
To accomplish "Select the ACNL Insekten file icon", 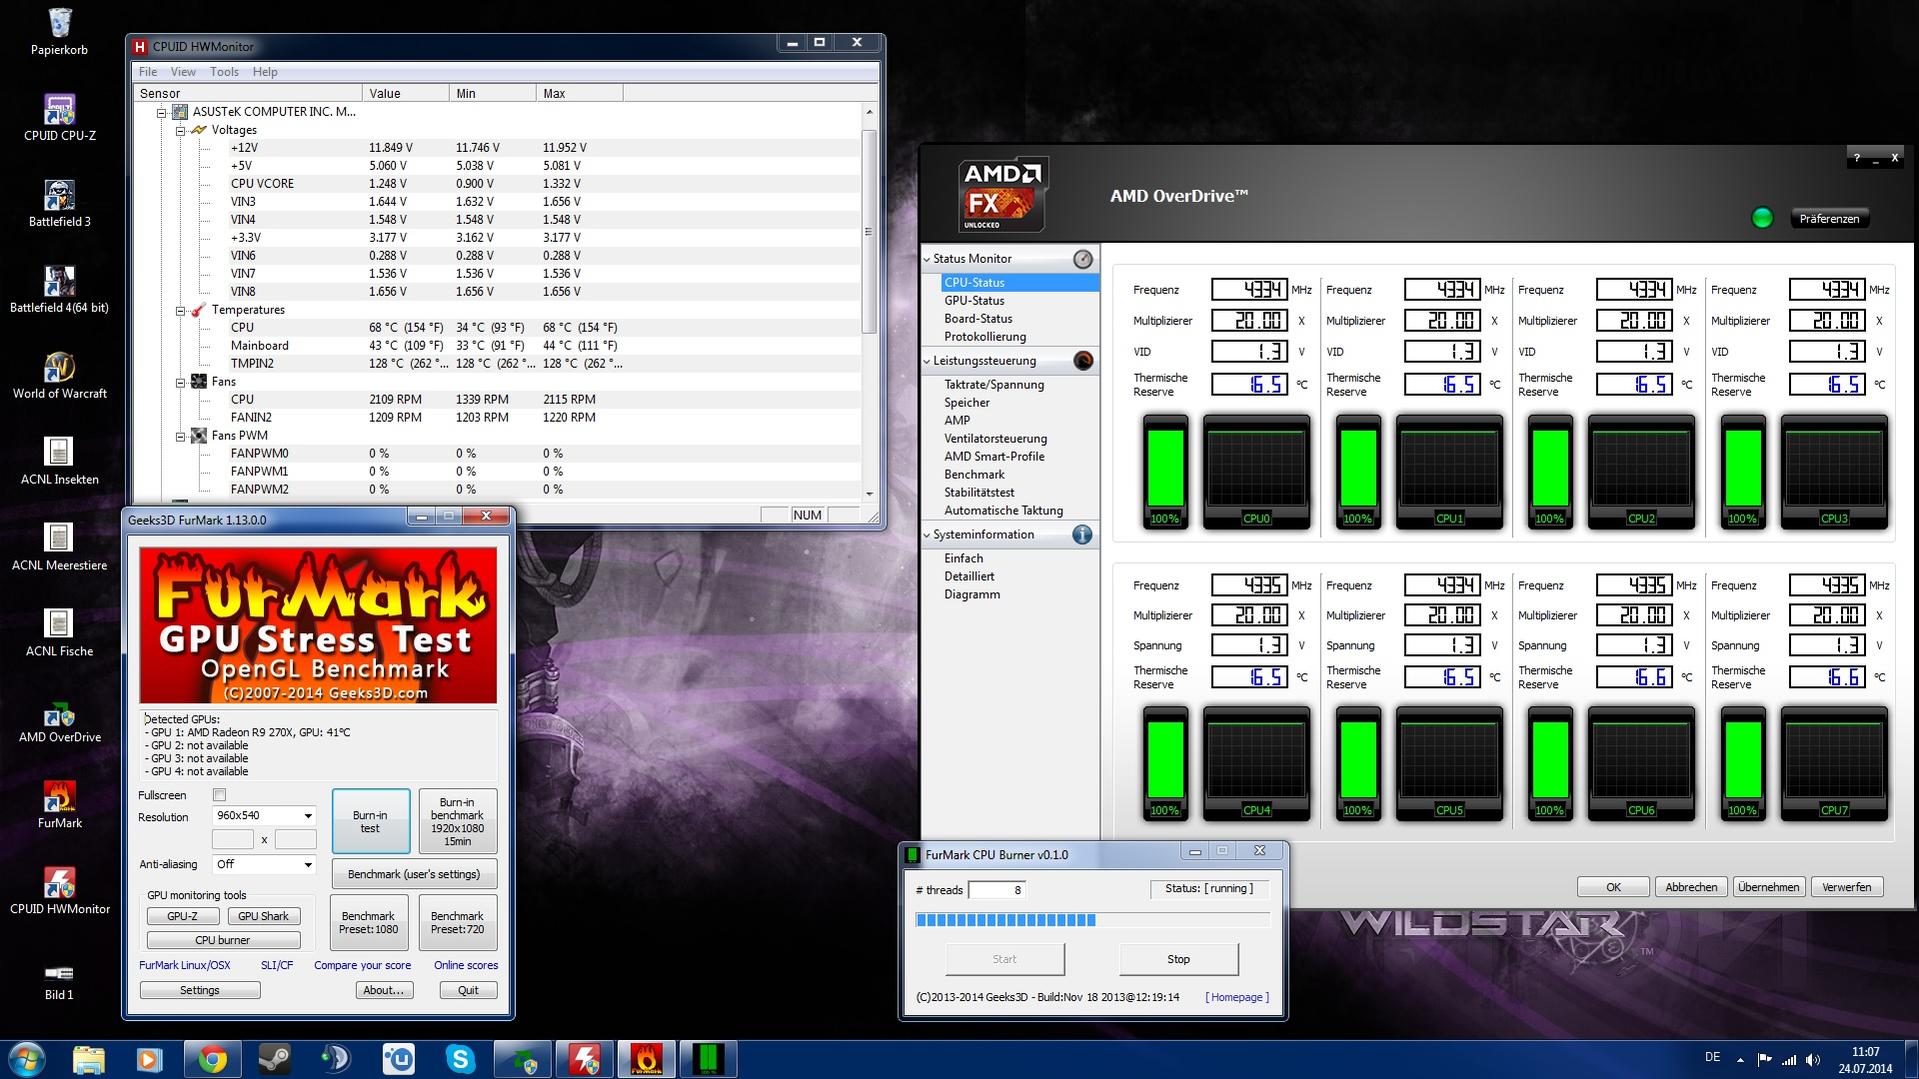I will [59, 462].
